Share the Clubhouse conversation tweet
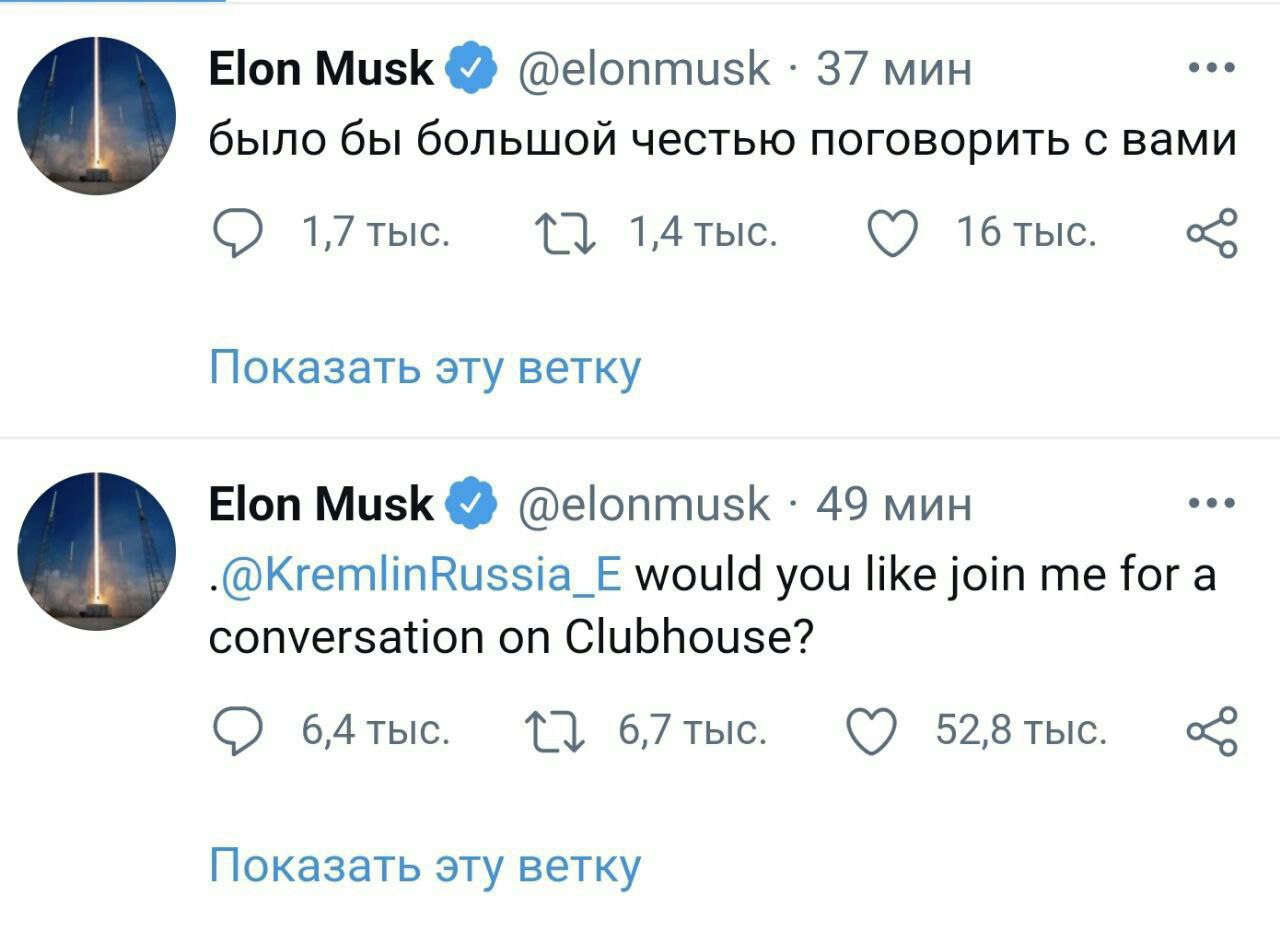Image resolution: width=1280 pixels, height=927 pixels. pos(1211,732)
